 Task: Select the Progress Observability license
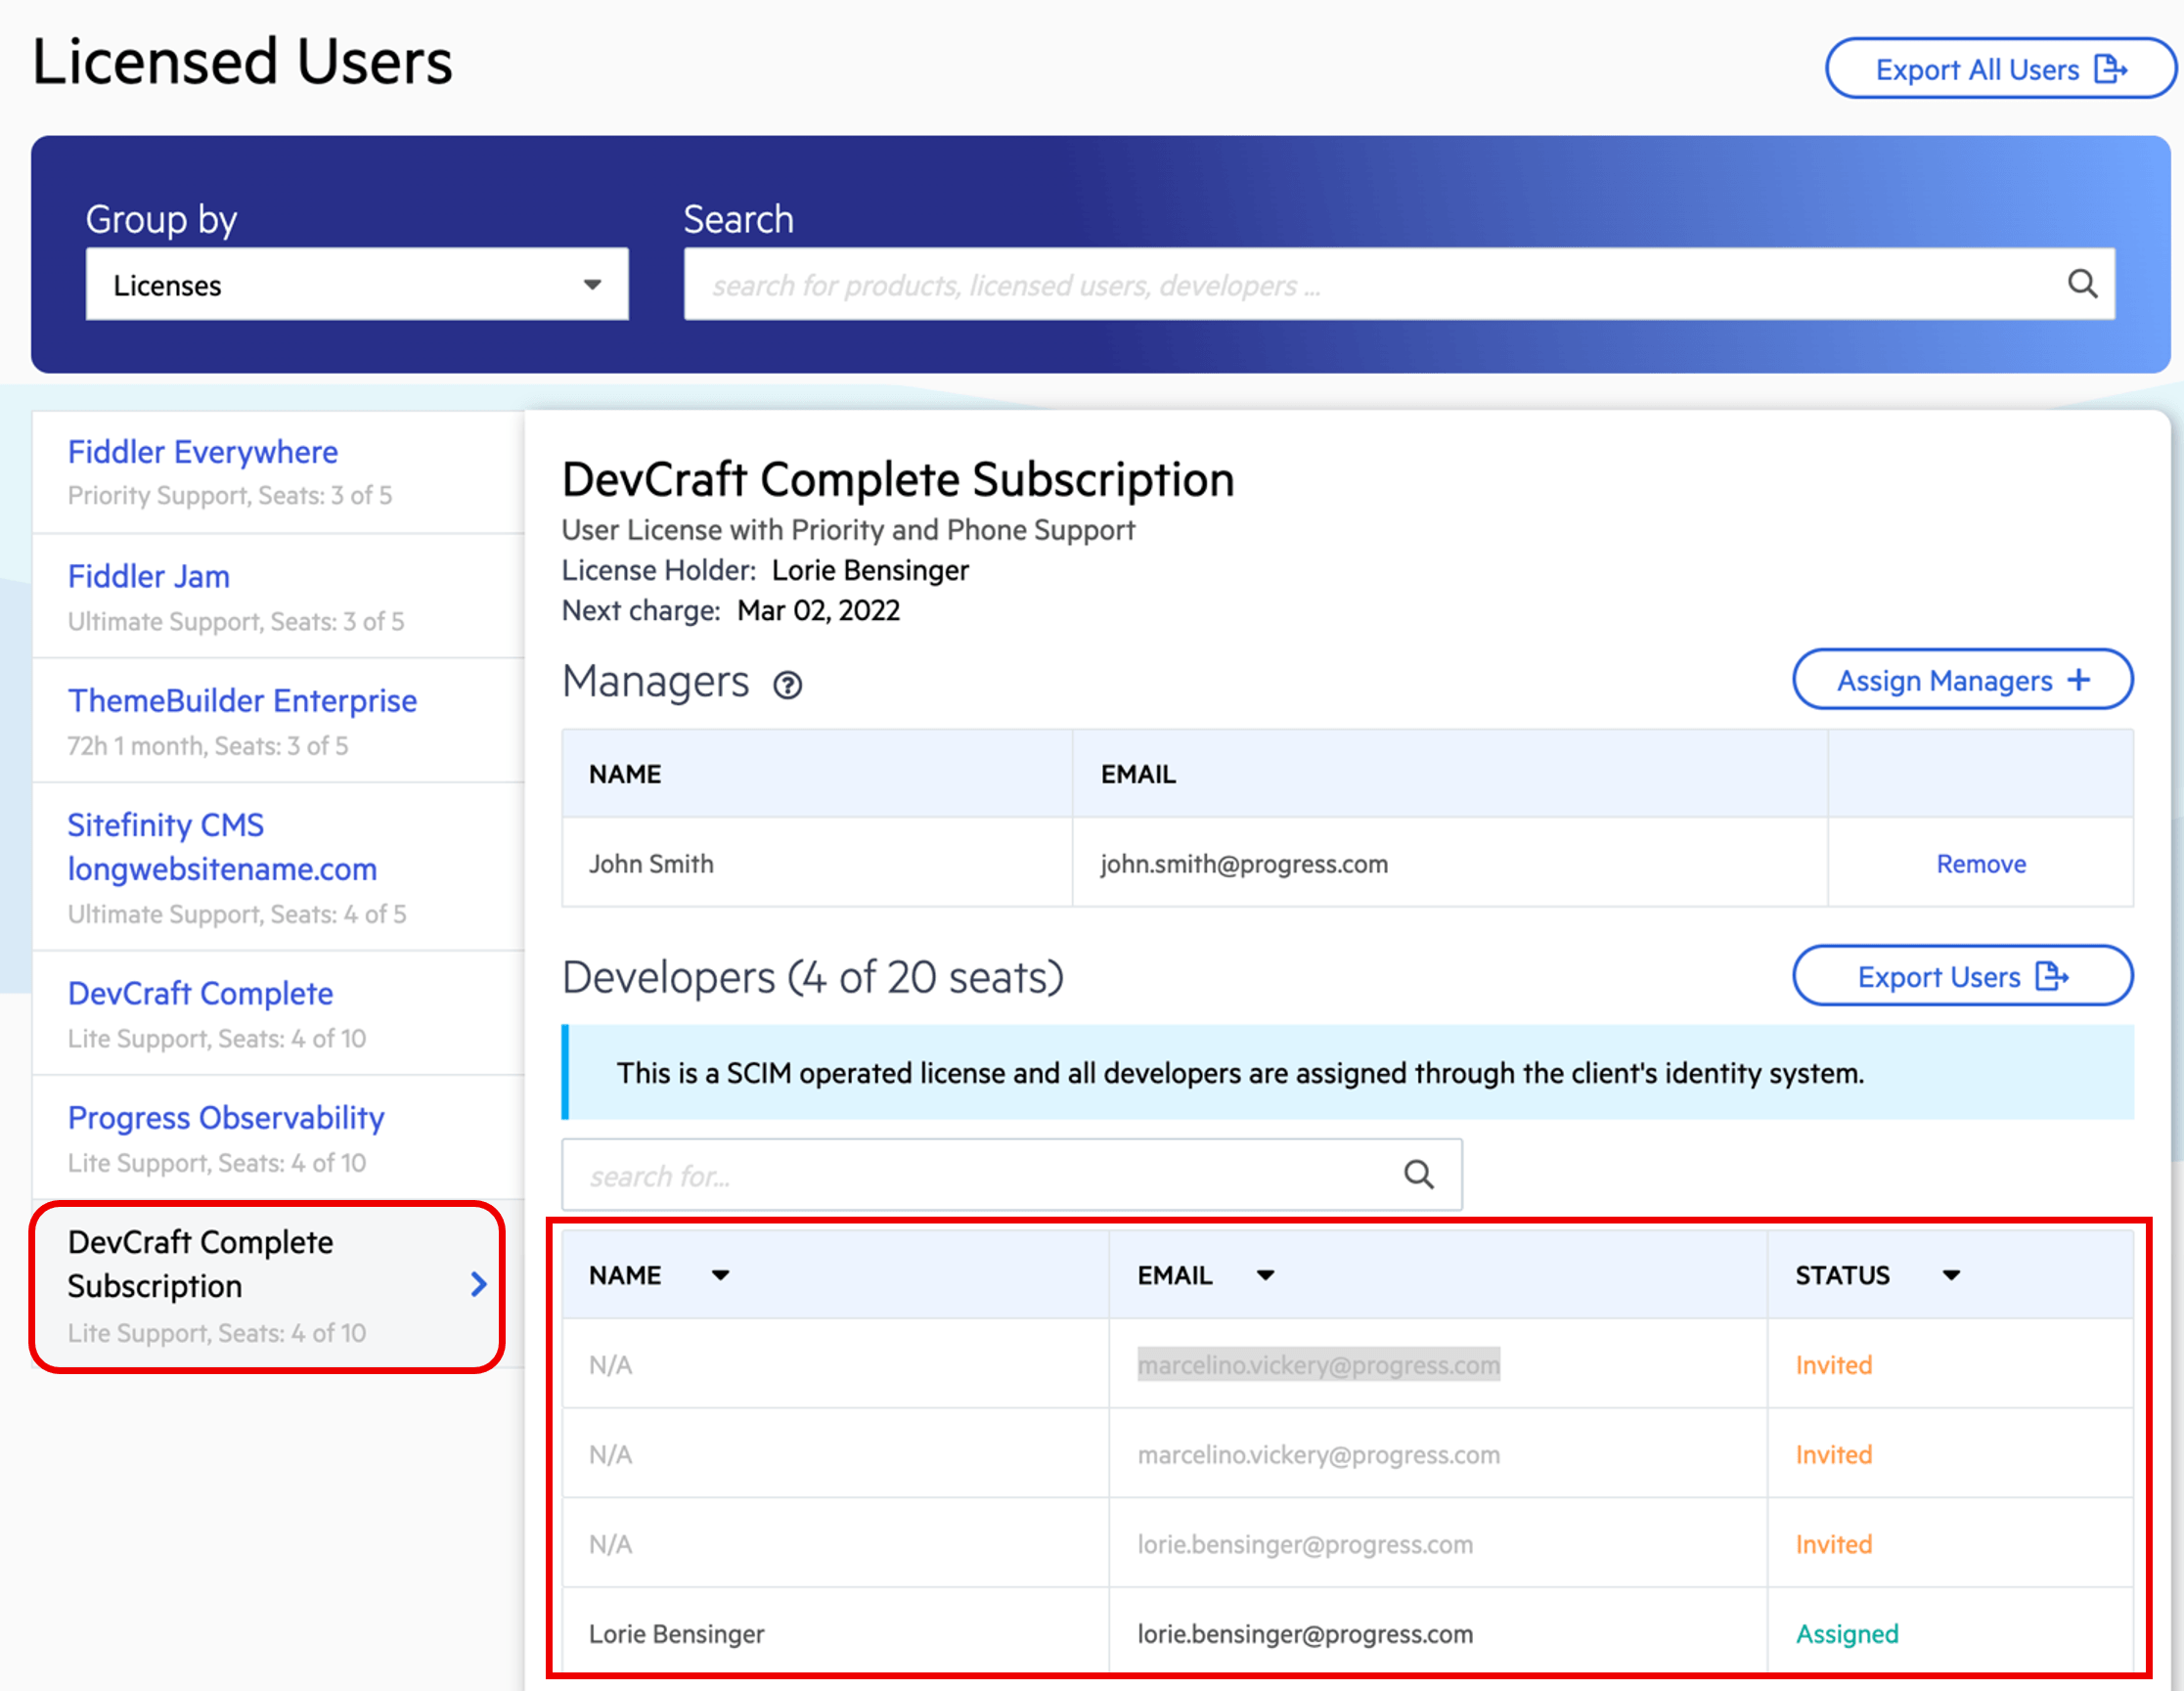click(x=226, y=1118)
